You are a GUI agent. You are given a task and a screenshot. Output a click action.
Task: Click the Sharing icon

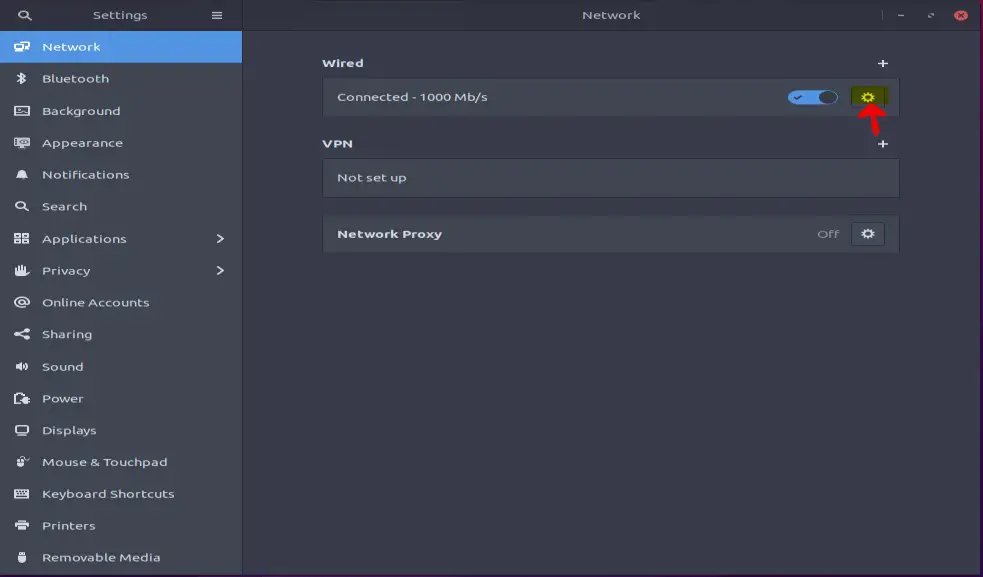pyautogui.click(x=22, y=334)
